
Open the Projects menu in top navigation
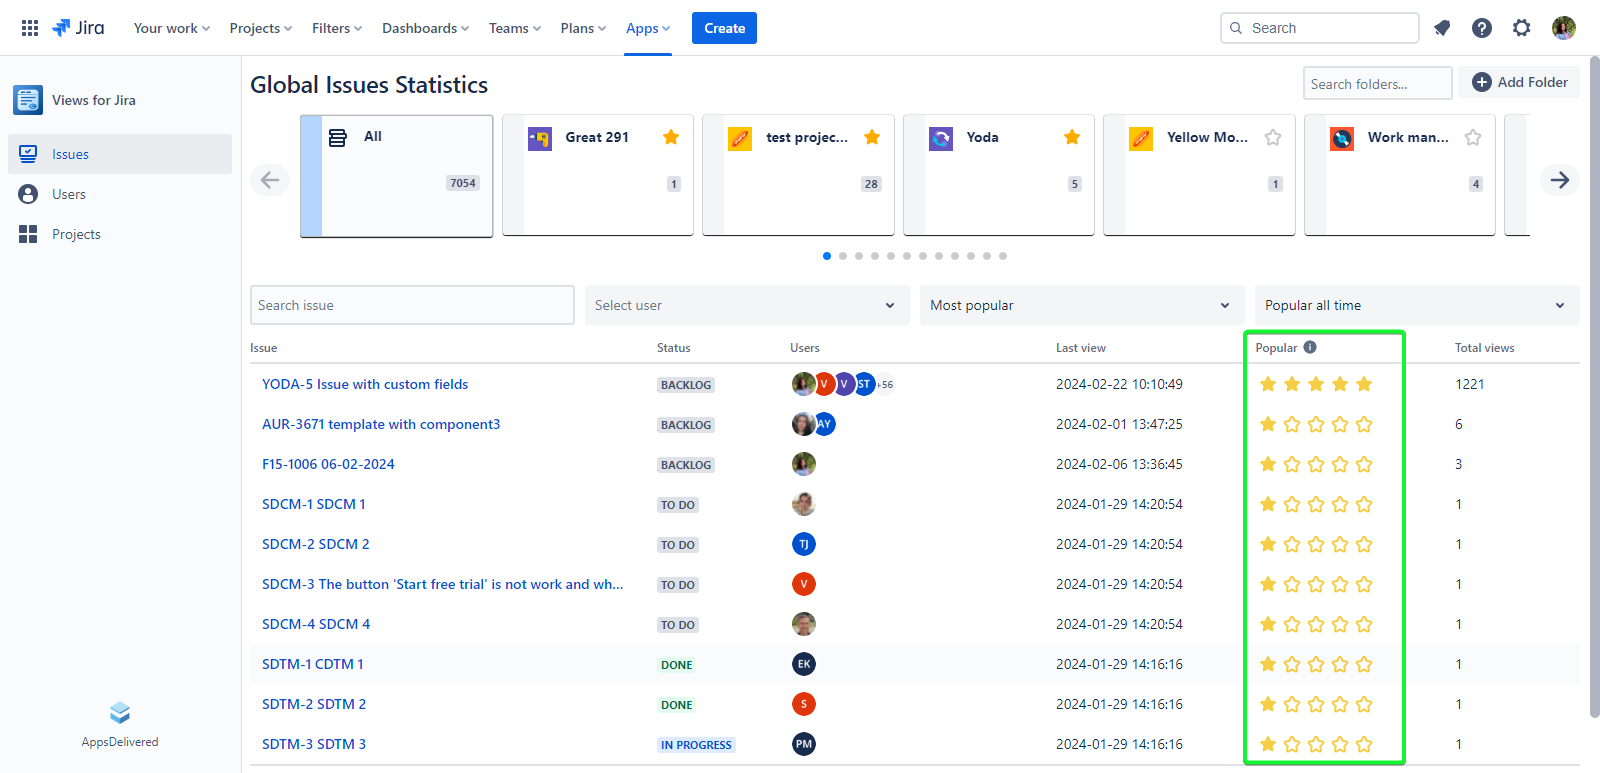point(260,28)
